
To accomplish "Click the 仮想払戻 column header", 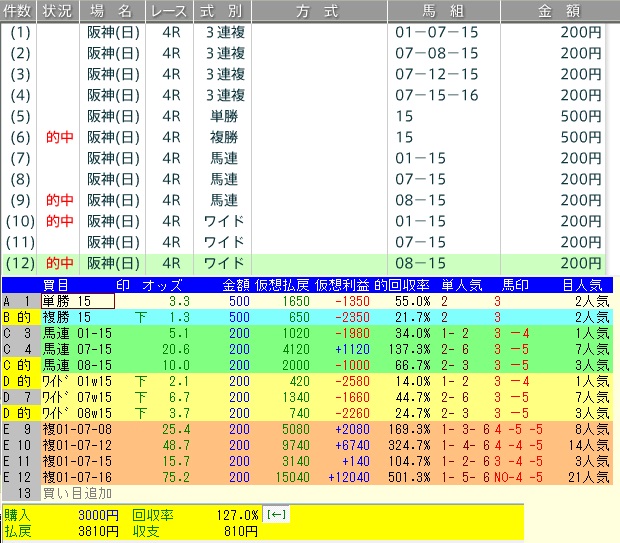I will point(283,285).
